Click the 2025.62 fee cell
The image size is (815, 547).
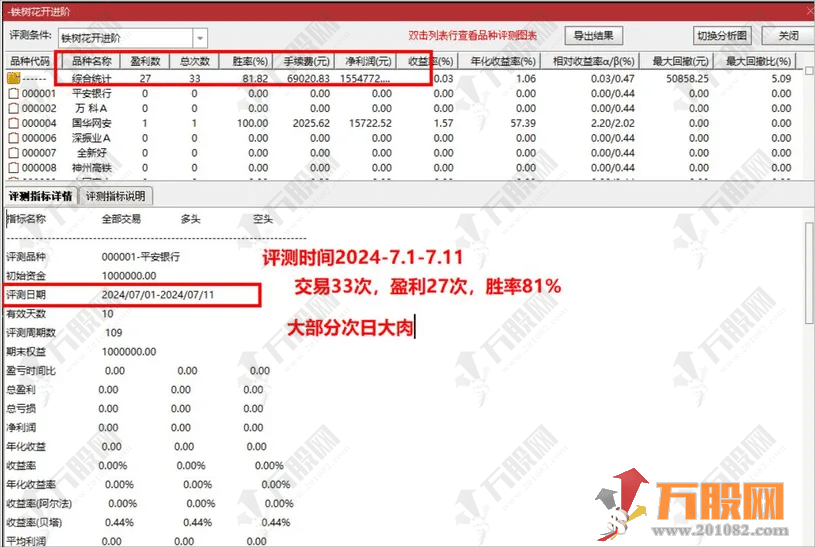(311, 123)
